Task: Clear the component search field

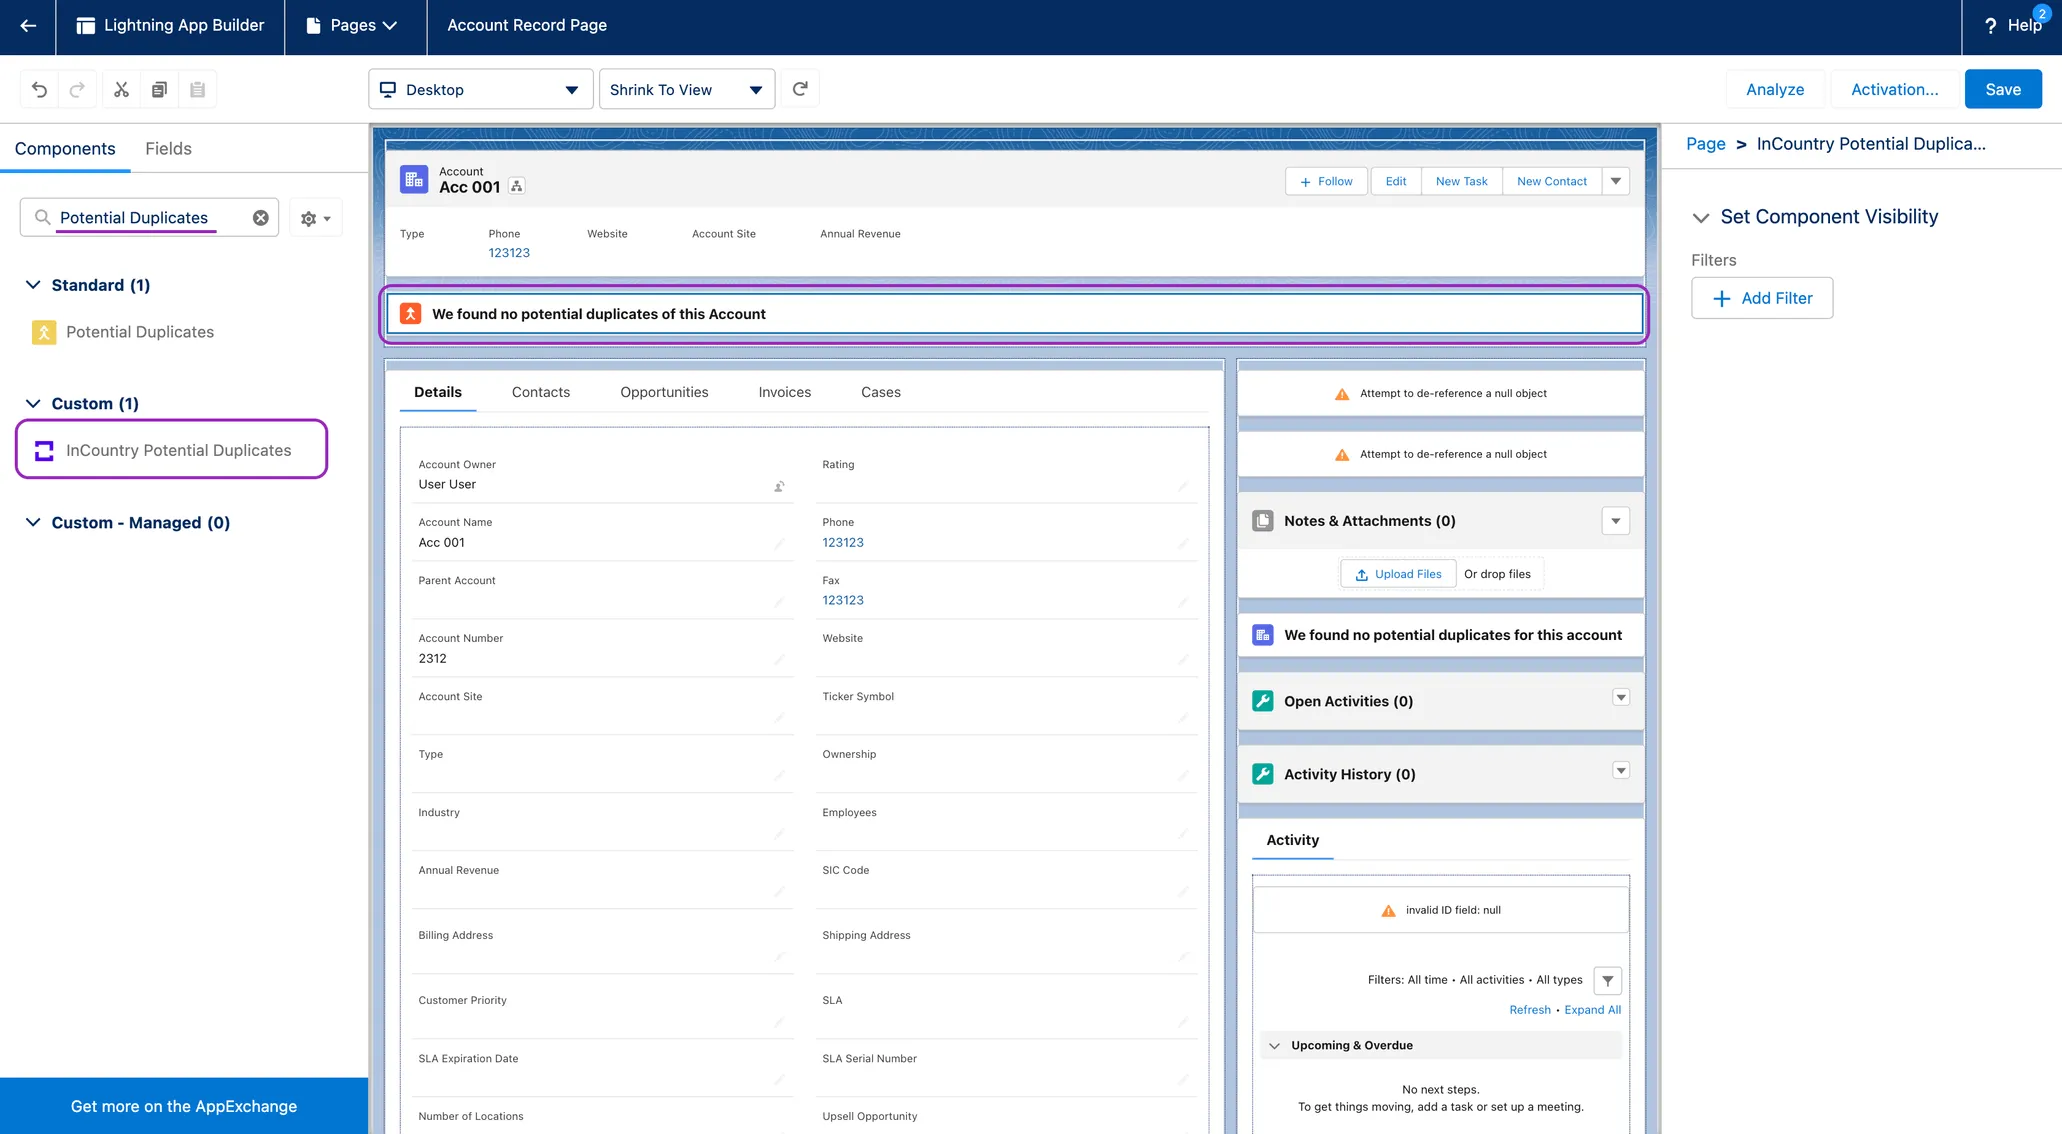Action: click(x=260, y=218)
